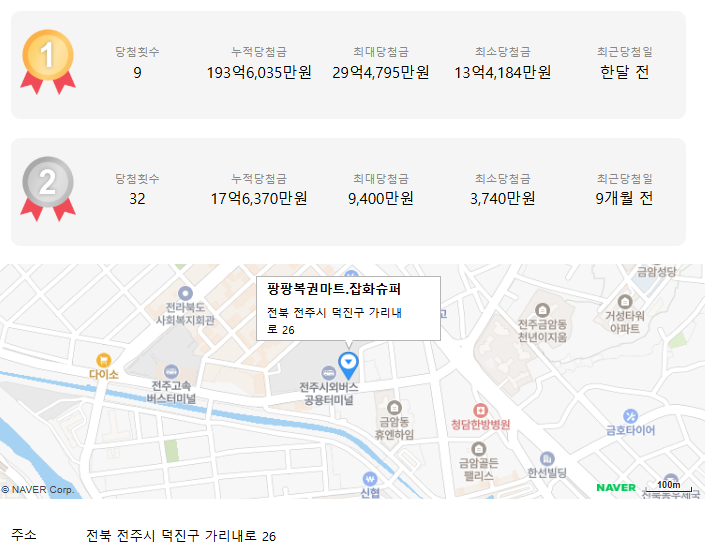Click the 금암동 휴엔하임 apartment icon
Viewport: 712px width, 553px height.
(394, 408)
